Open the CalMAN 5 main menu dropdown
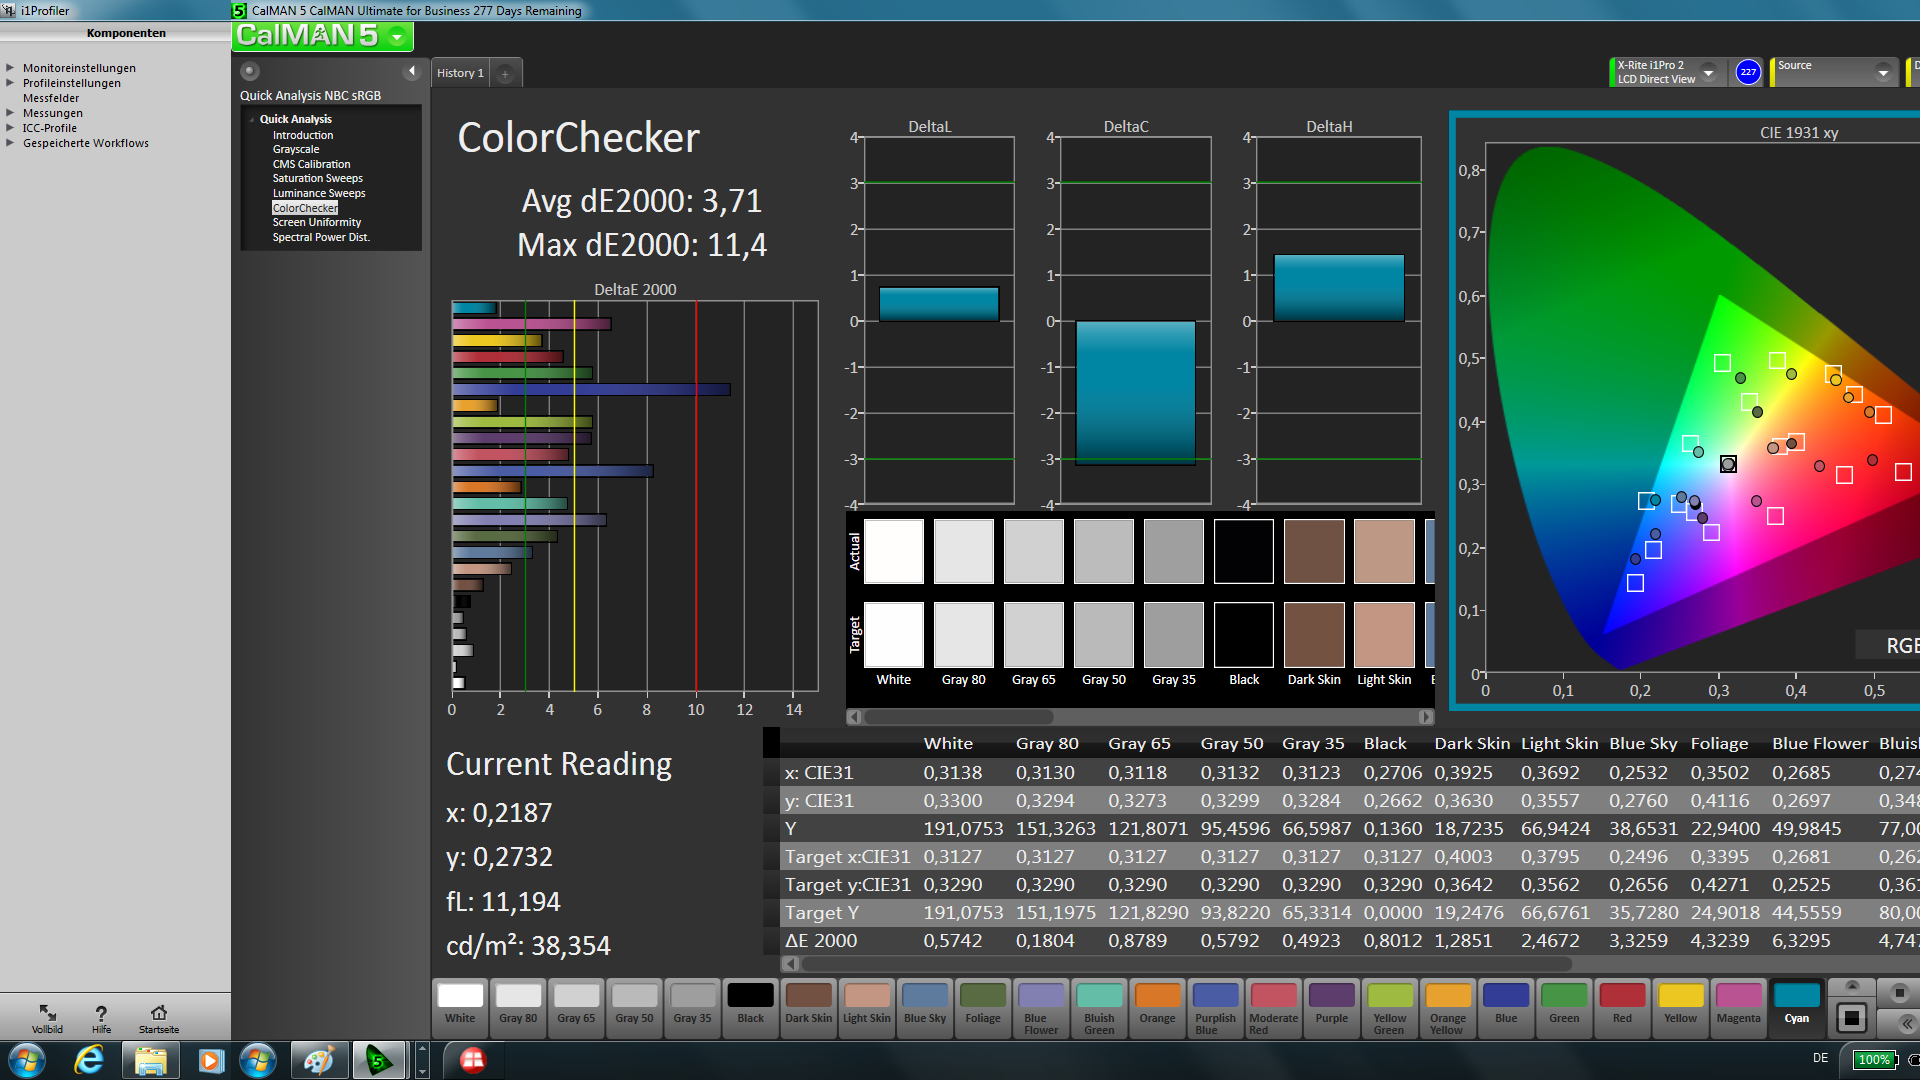The height and width of the screenshot is (1080, 1920). coord(398,37)
